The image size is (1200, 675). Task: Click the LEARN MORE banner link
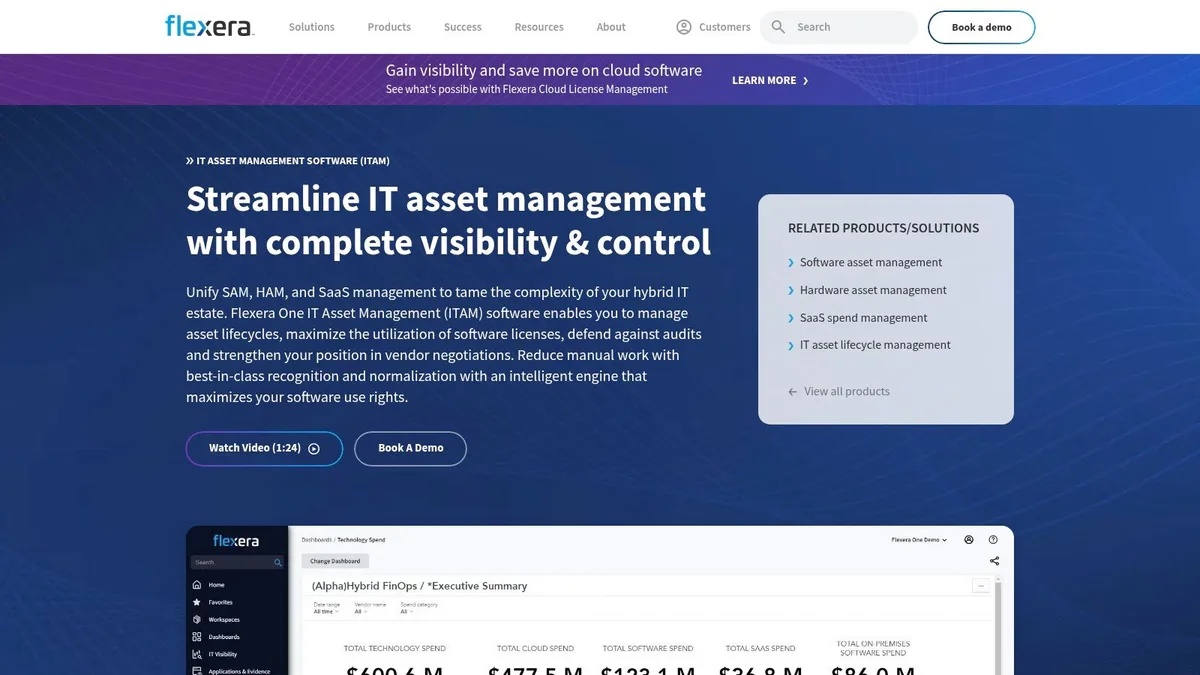point(770,81)
